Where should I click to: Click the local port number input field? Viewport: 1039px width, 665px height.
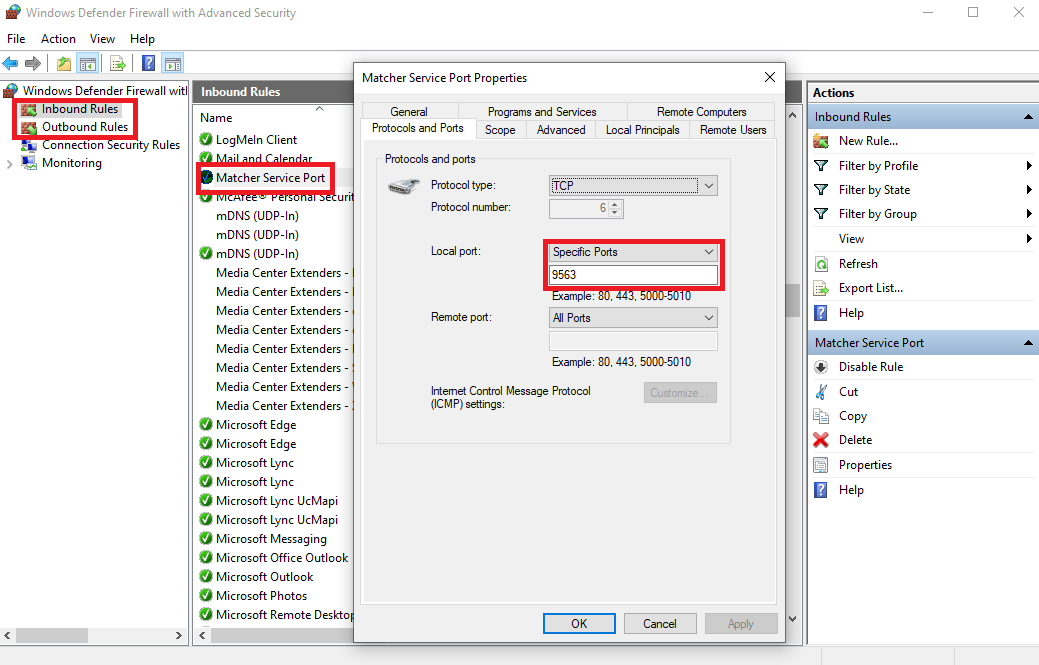click(633, 275)
